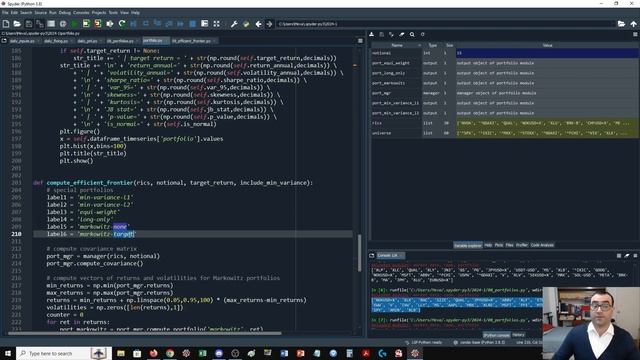
Task: Browse for a working directory folder icon
Action: point(621,24)
